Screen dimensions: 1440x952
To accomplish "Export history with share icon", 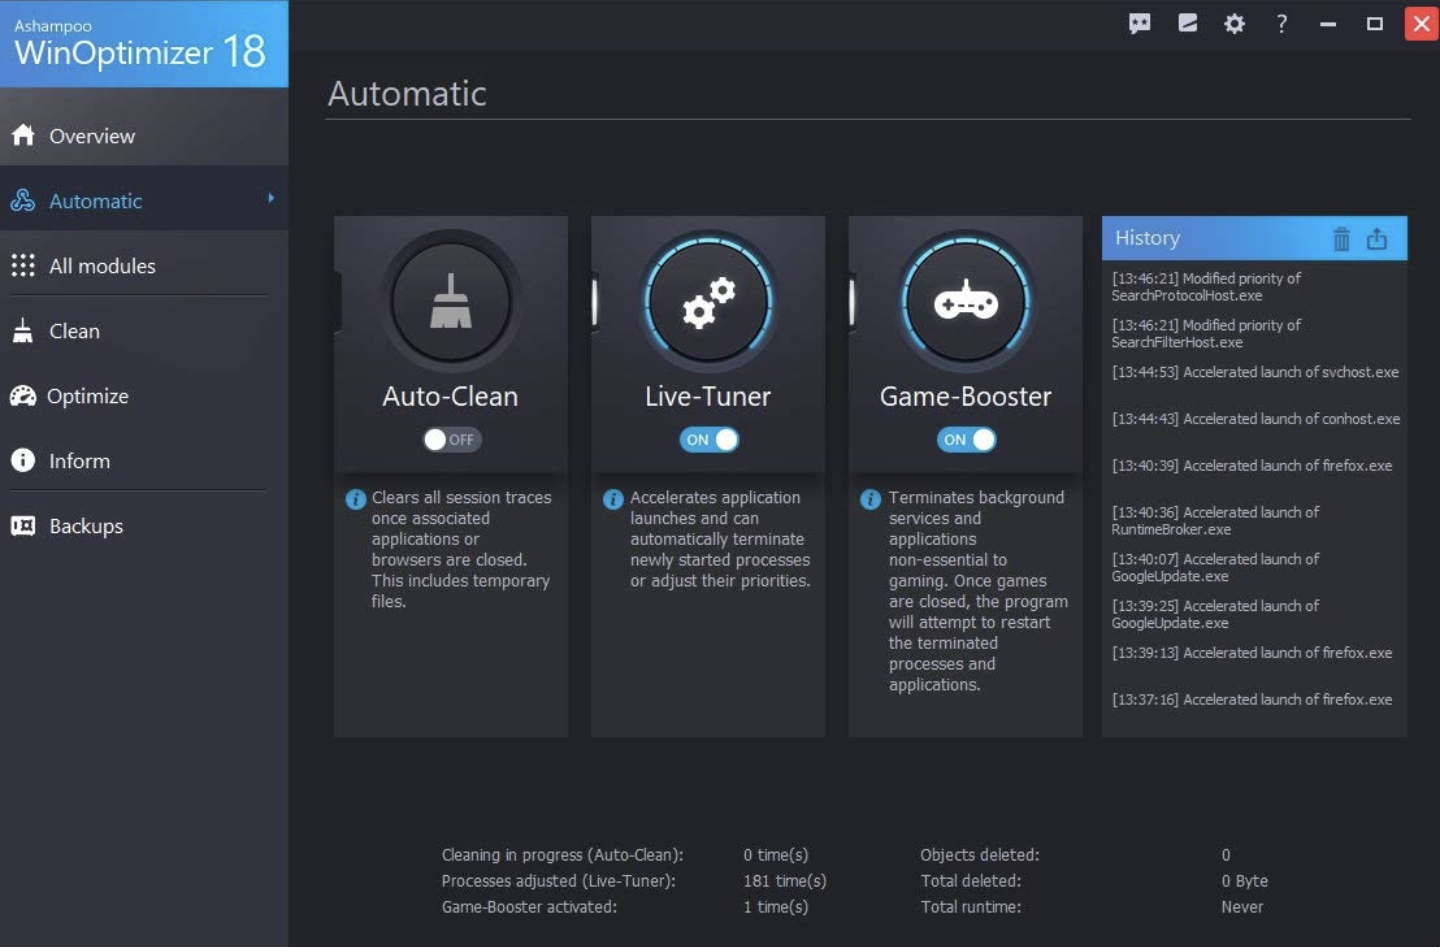I will tap(1377, 239).
